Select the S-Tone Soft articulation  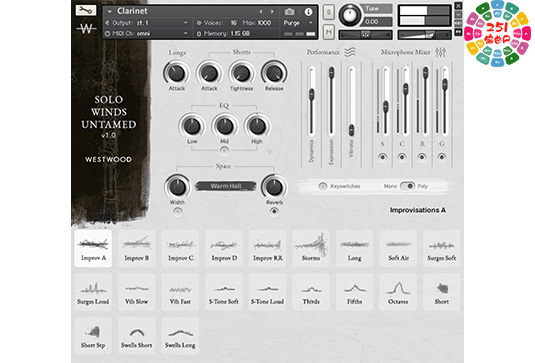click(x=224, y=292)
